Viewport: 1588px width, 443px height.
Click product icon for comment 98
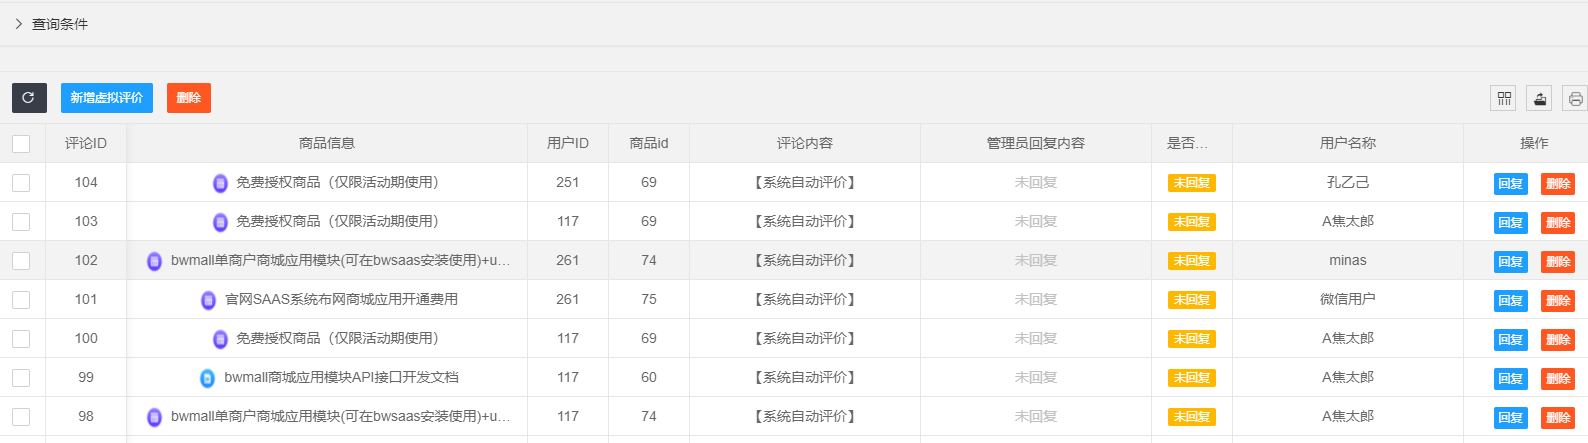(155, 417)
